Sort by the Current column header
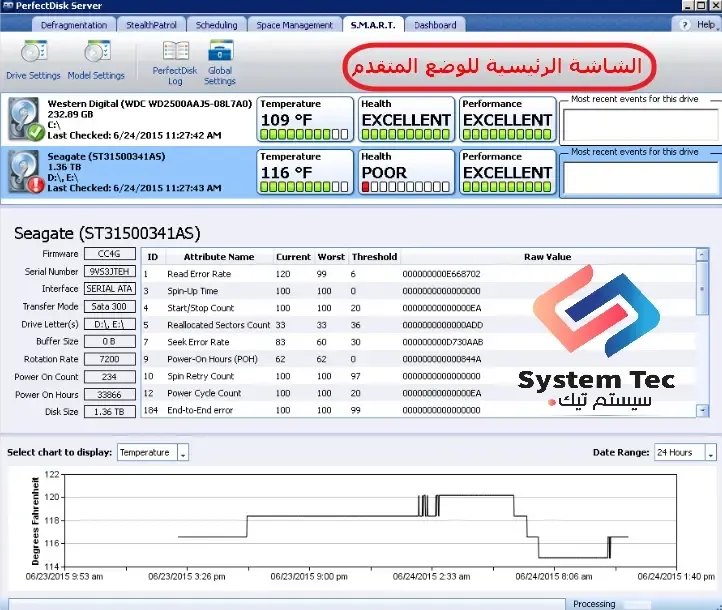The height and width of the screenshot is (610, 722). pyautogui.click(x=293, y=257)
